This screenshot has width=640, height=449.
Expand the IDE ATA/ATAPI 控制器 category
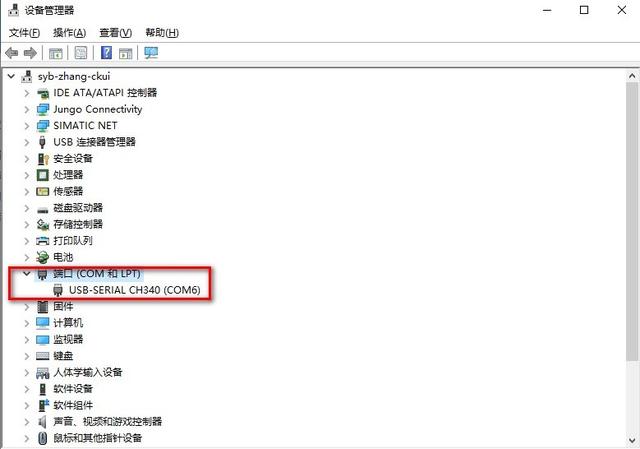27,93
